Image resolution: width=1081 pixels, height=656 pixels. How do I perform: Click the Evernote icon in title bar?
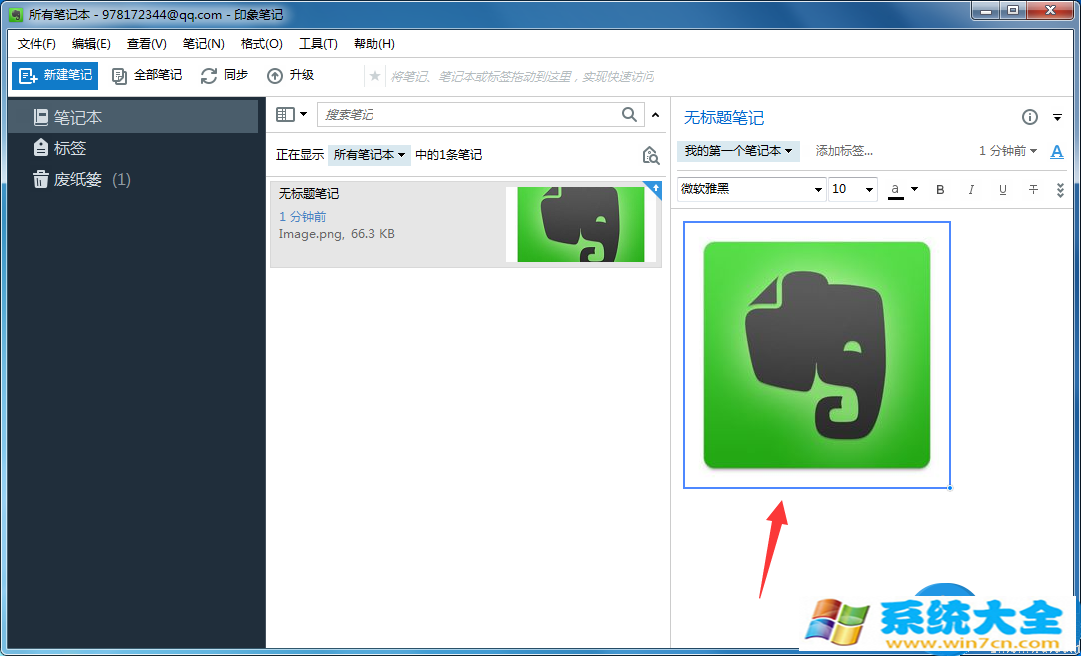[x=16, y=14]
